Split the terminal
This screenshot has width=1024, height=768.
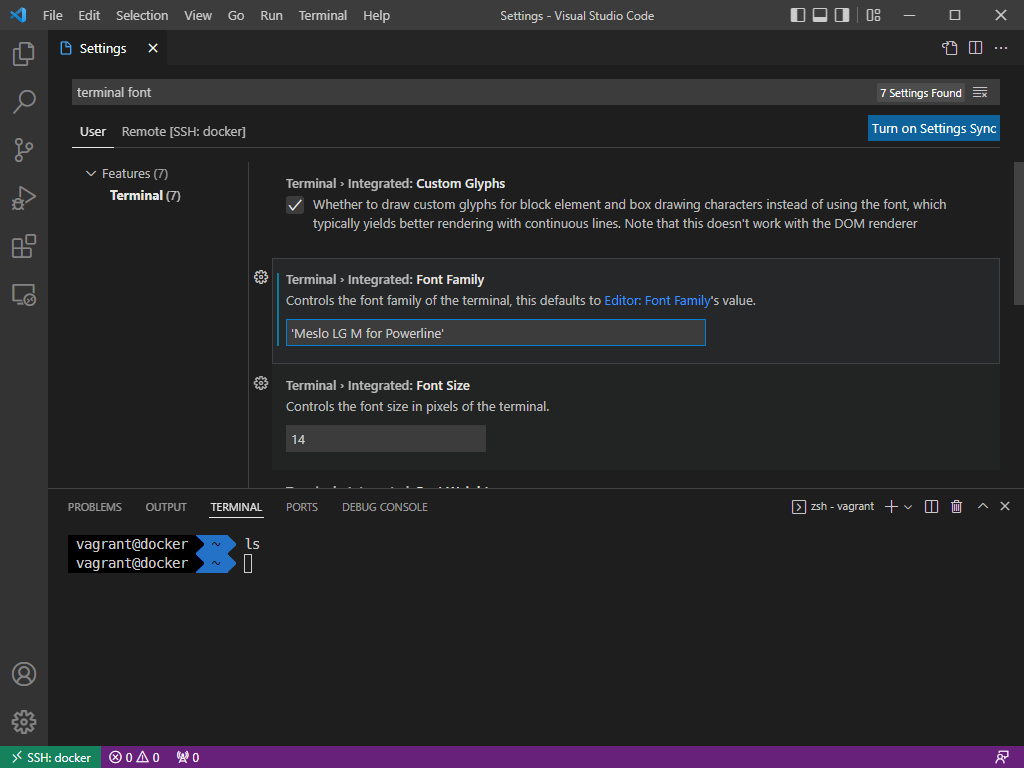pyautogui.click(x=932, y=507)
